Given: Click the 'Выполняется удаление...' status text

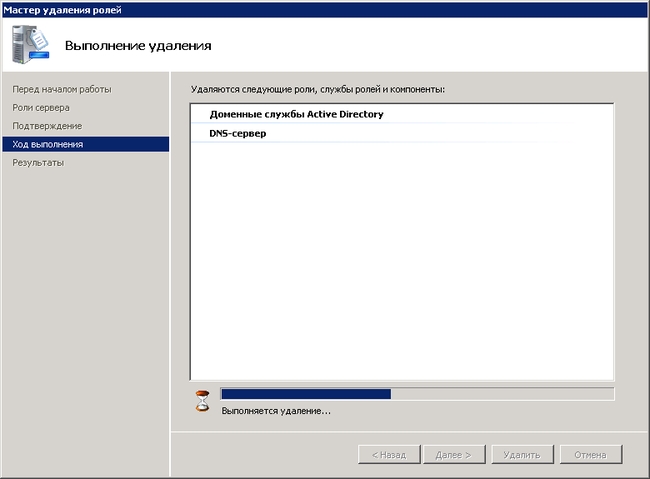Looking at the screenshot, I should coord(276,411).
